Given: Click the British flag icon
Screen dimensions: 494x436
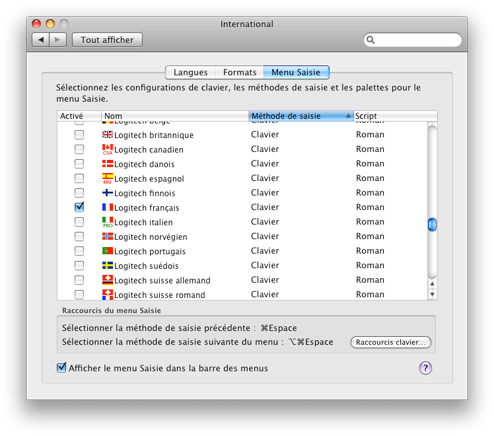Looking at the screenshot, I should (107, 134).
